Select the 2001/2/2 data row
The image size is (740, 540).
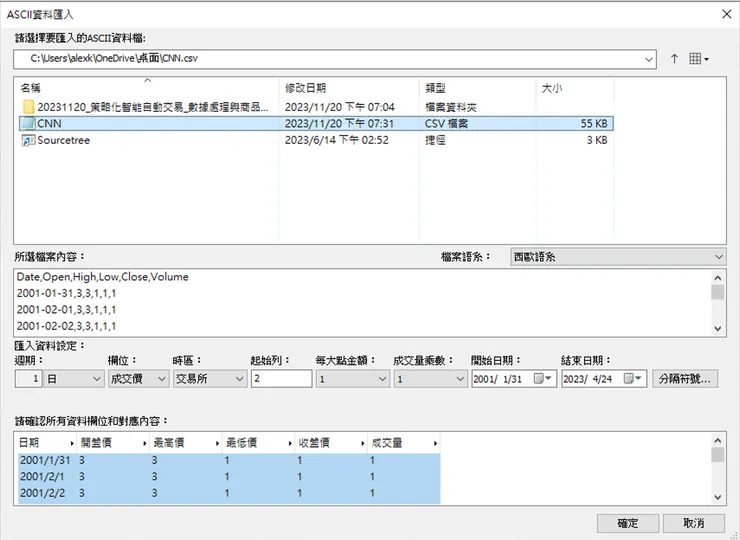[229, 493]
